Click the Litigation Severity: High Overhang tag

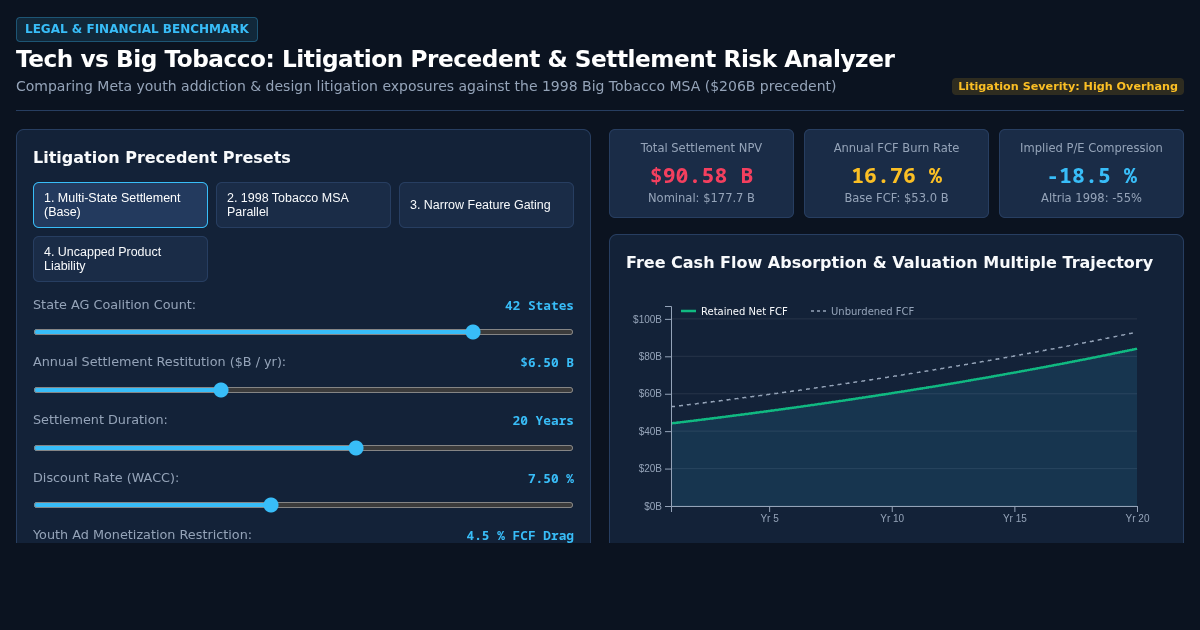(1068, 87)
